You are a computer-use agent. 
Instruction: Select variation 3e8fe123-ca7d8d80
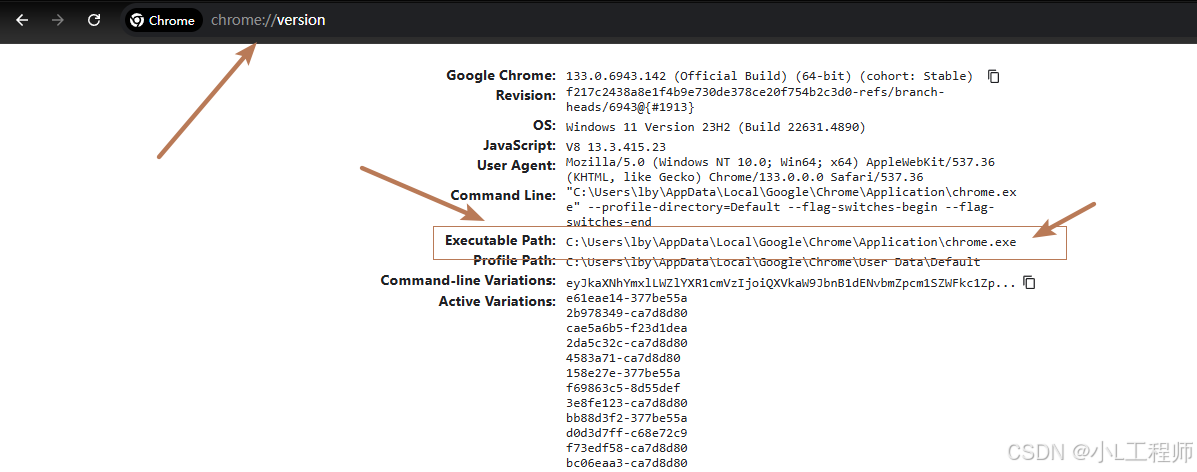[x=627, y=402]
